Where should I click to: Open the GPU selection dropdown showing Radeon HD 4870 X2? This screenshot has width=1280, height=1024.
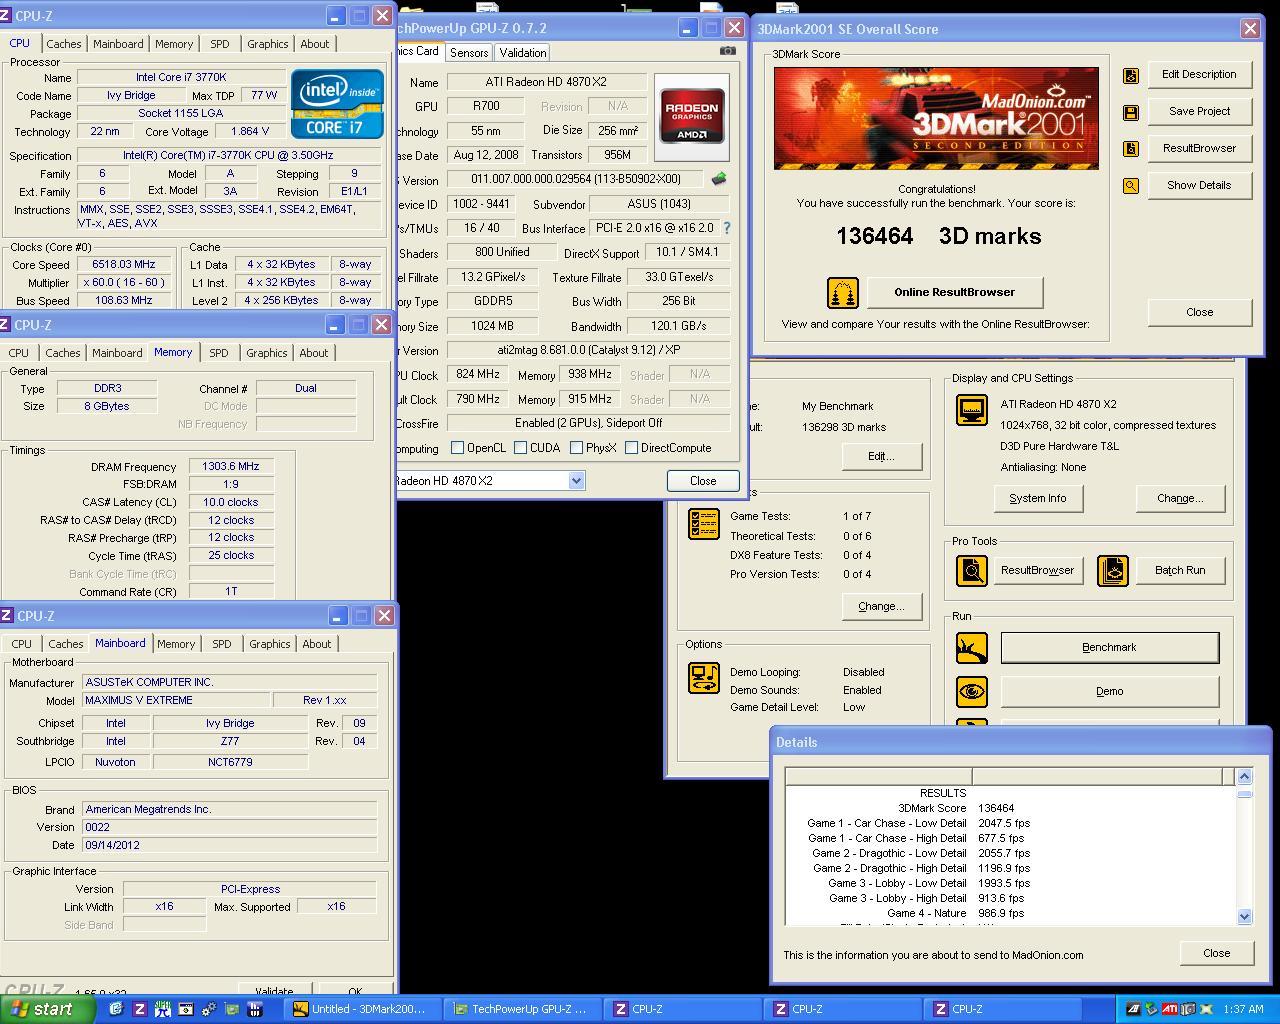(491, 481)
